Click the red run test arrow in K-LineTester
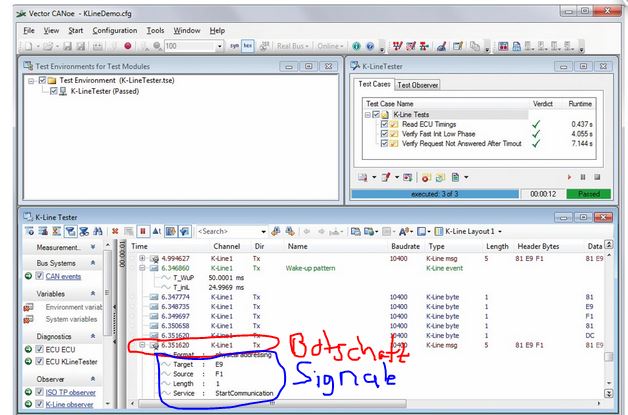This screenshot has height=415, width=628. tap(570, 177)
